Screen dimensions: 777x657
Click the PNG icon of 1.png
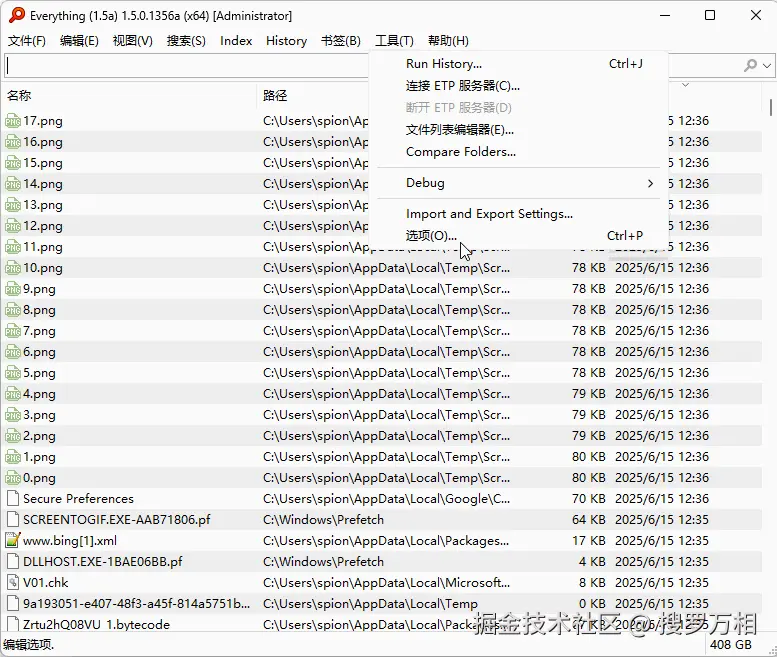click(x=13, y=457)
